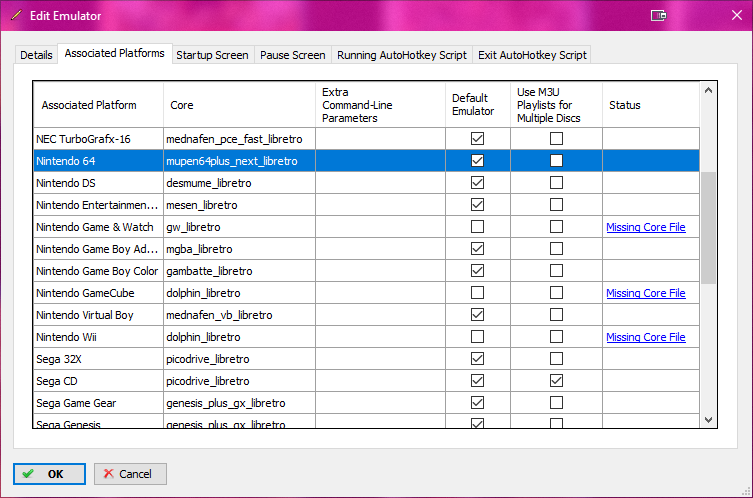Select the Nintendo Game Boy Color cell
This screenshot has width=753, height=498.
tap(98, 271)
